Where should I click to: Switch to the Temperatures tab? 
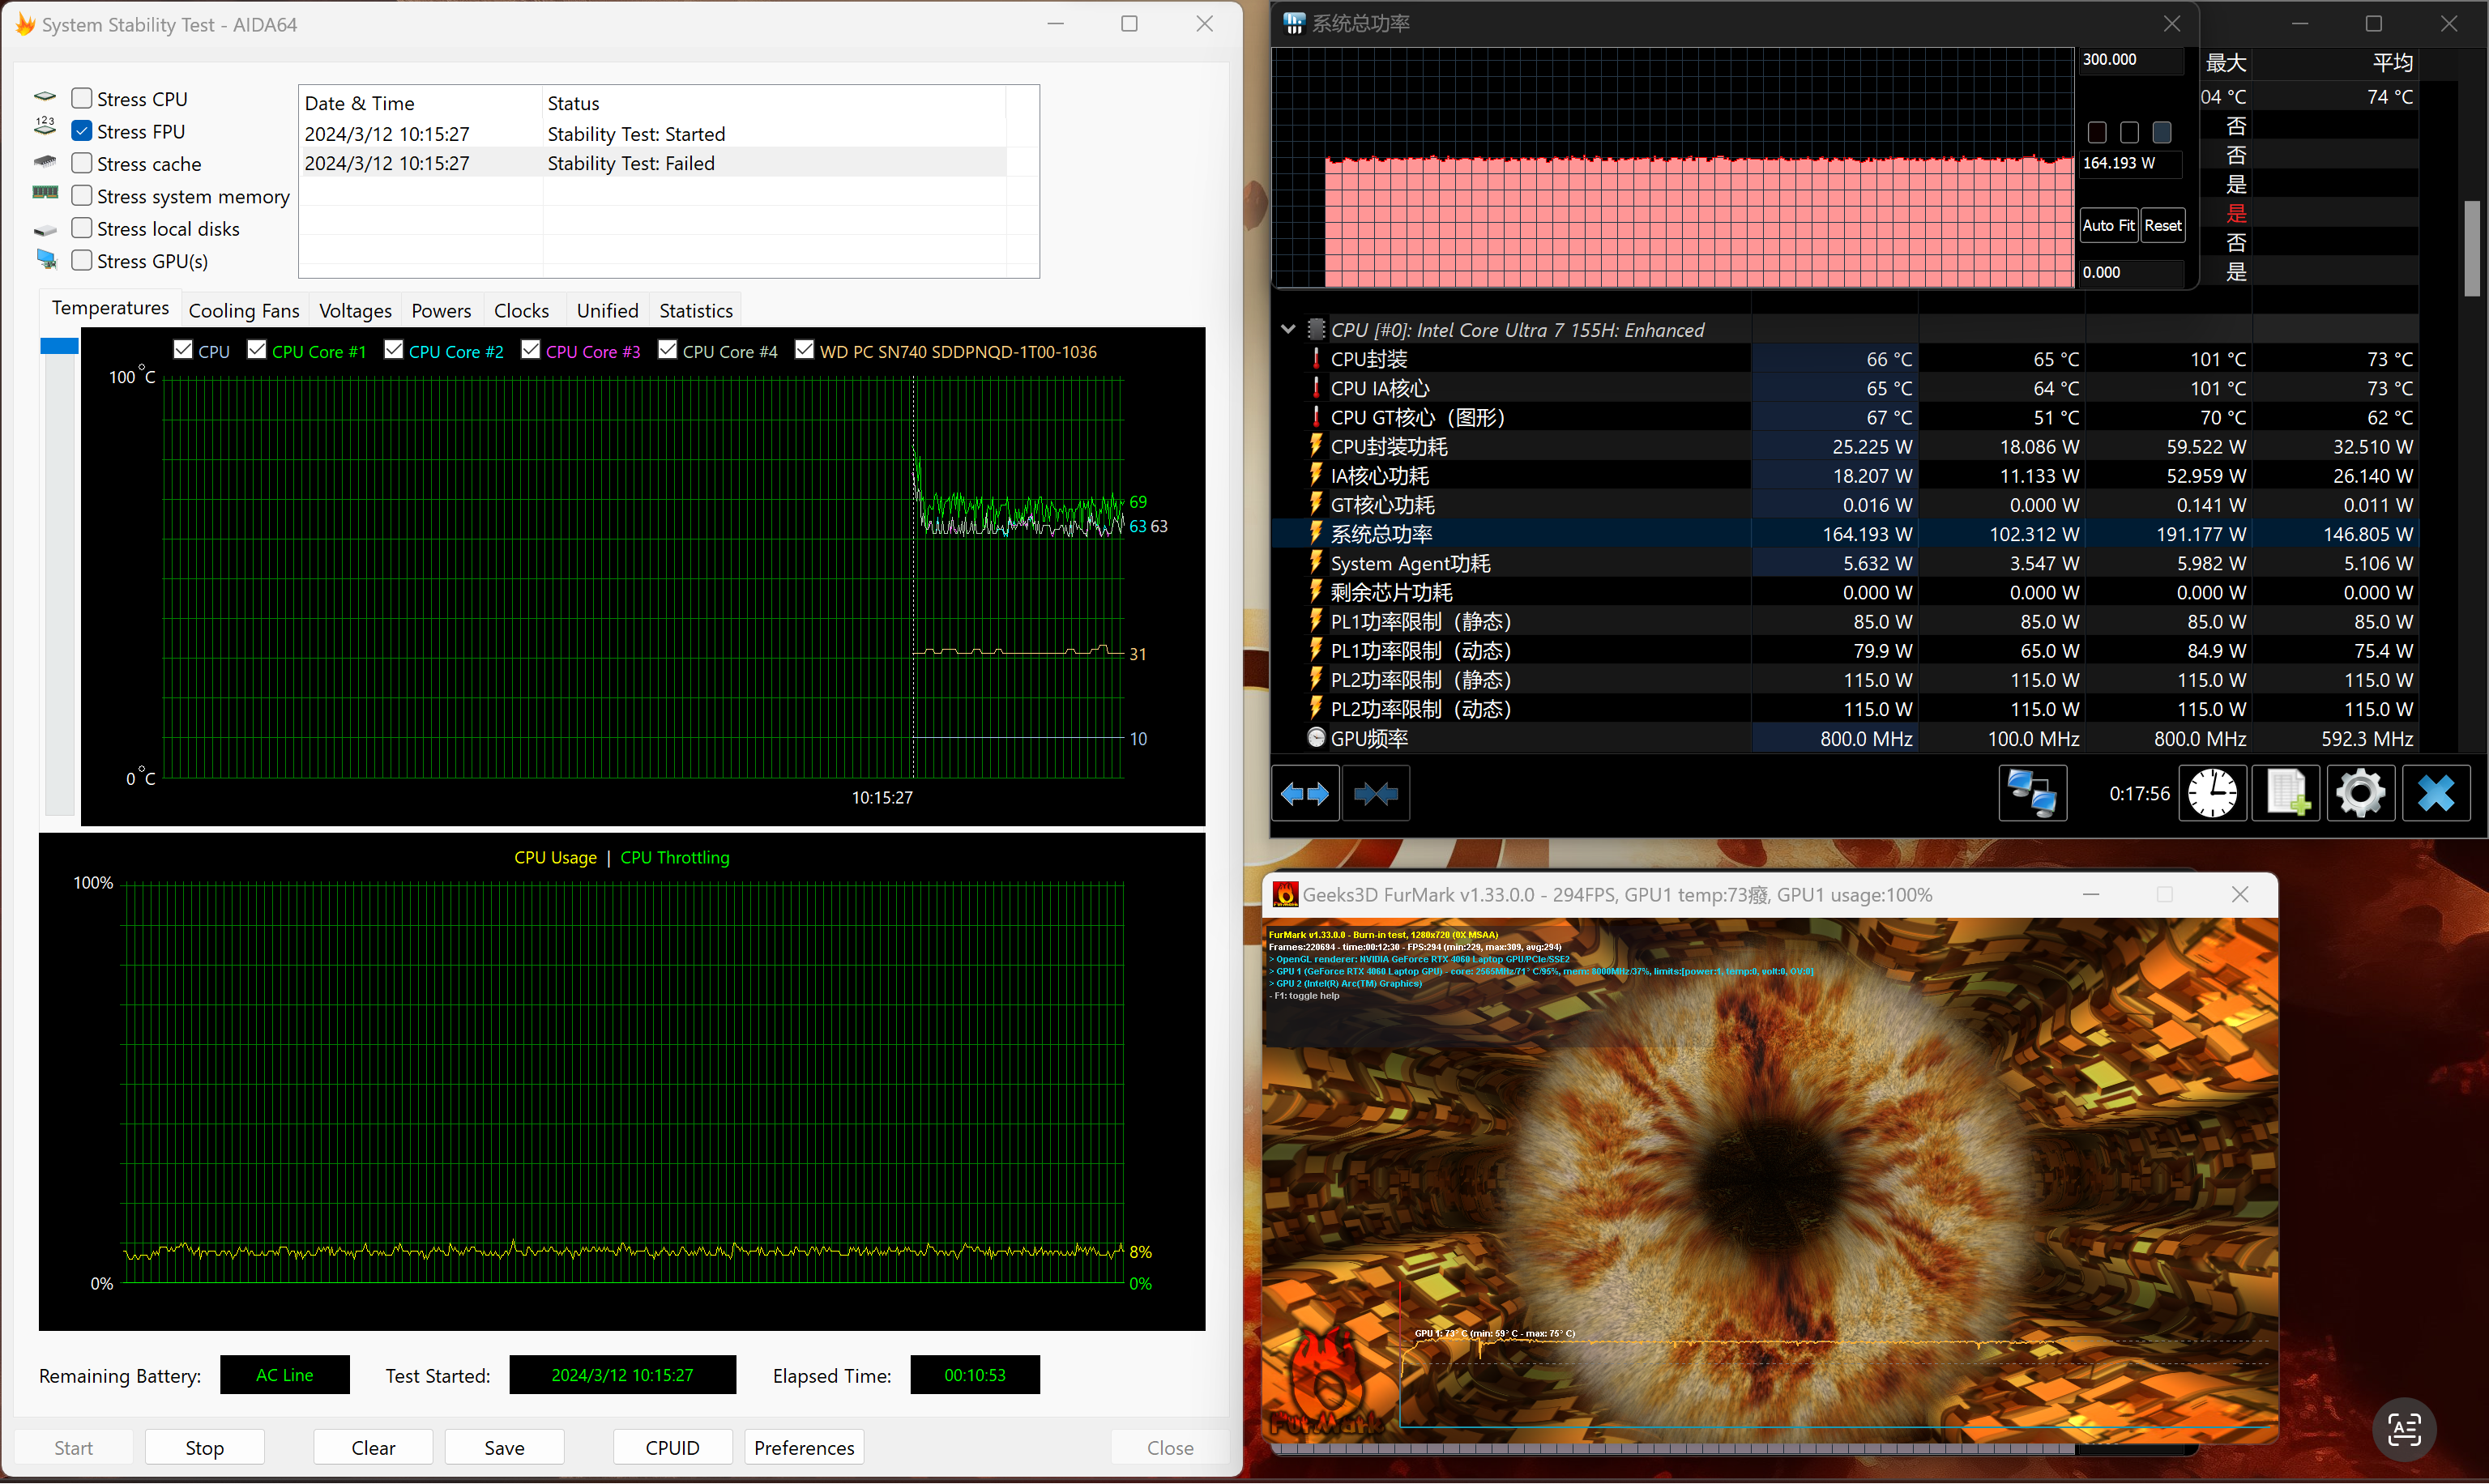[x=110, y=308]
